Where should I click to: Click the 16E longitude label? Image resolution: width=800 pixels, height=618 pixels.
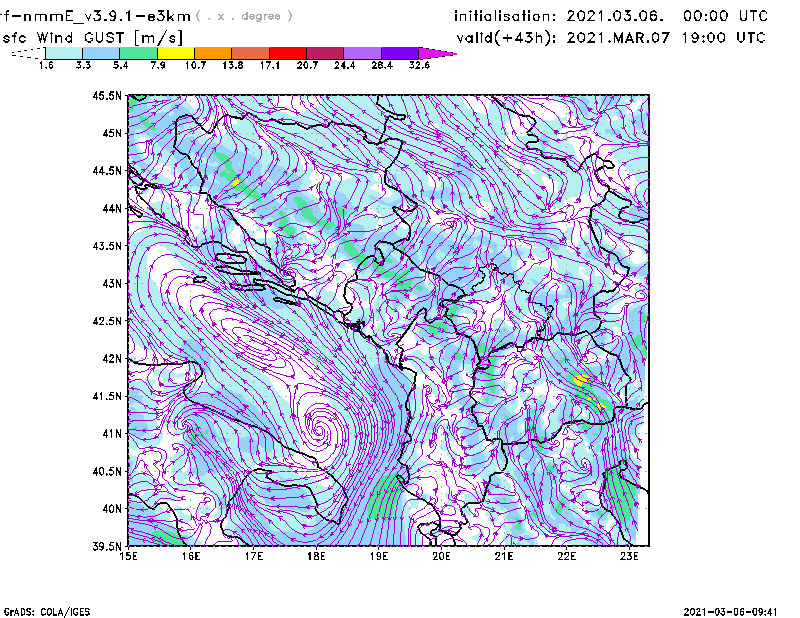click(x=191, y=556)
